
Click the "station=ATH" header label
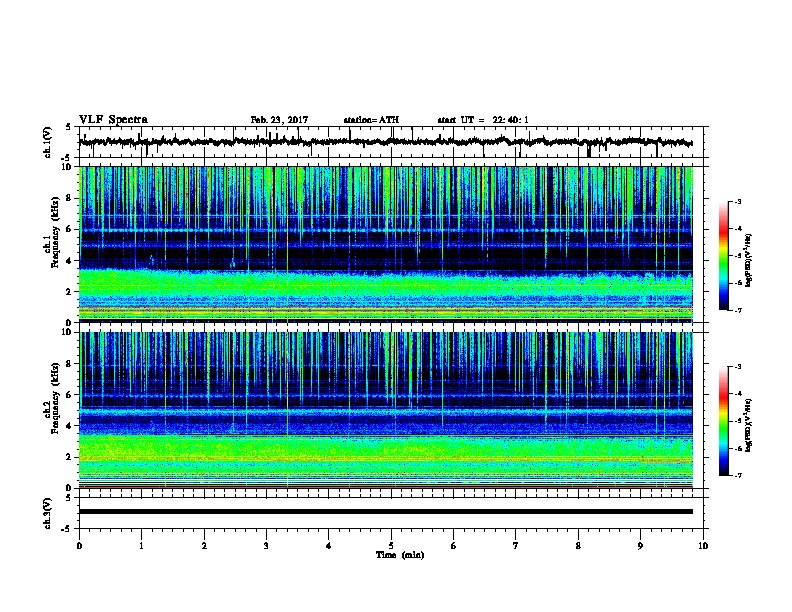371,120
